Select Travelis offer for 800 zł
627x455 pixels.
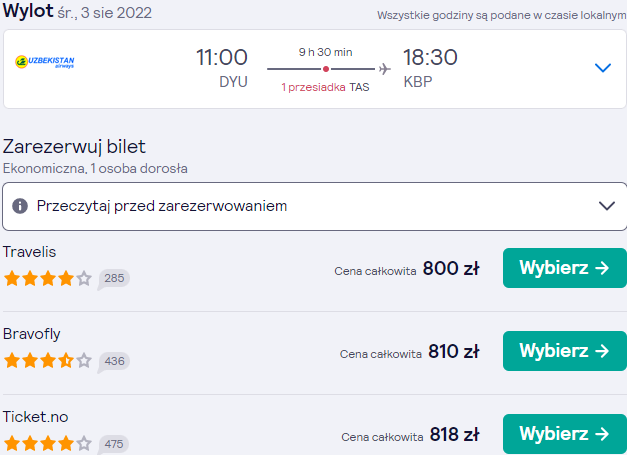point(565,268)
